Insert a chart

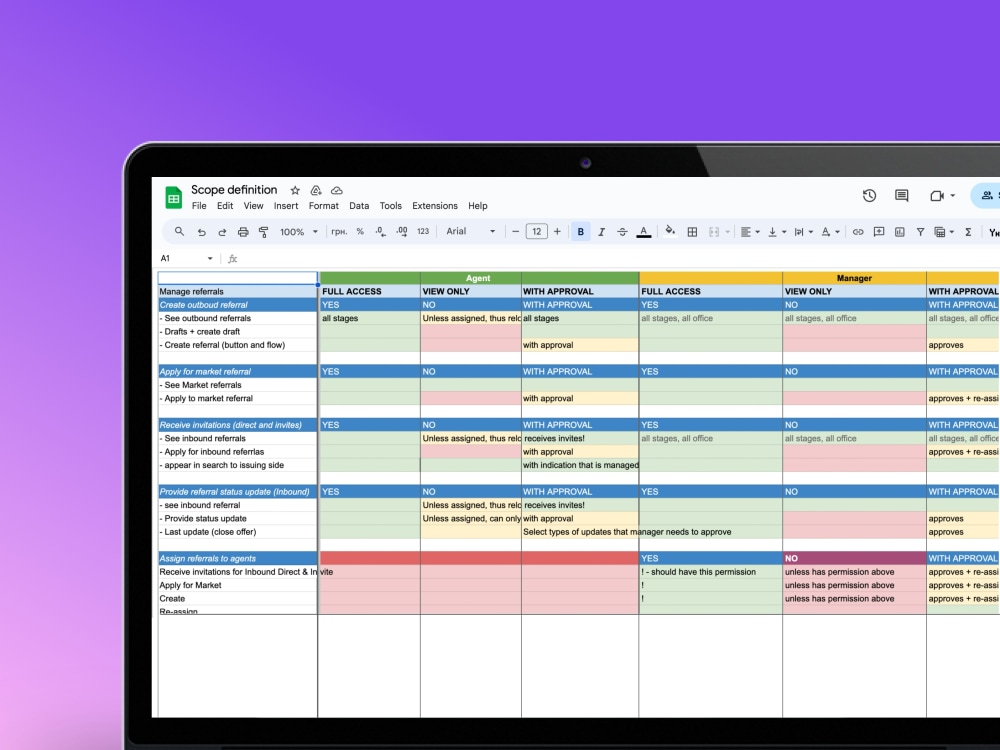[x=900, y=232]
